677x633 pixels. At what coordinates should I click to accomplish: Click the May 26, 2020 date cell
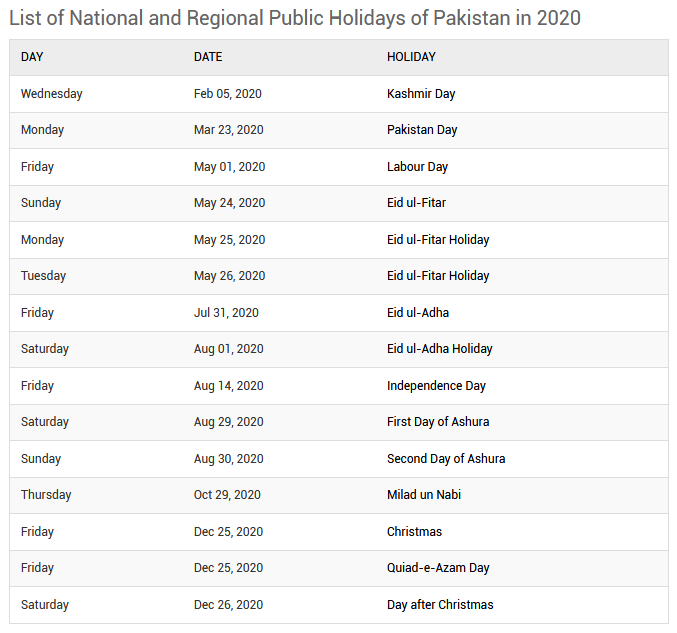point(229,276)
